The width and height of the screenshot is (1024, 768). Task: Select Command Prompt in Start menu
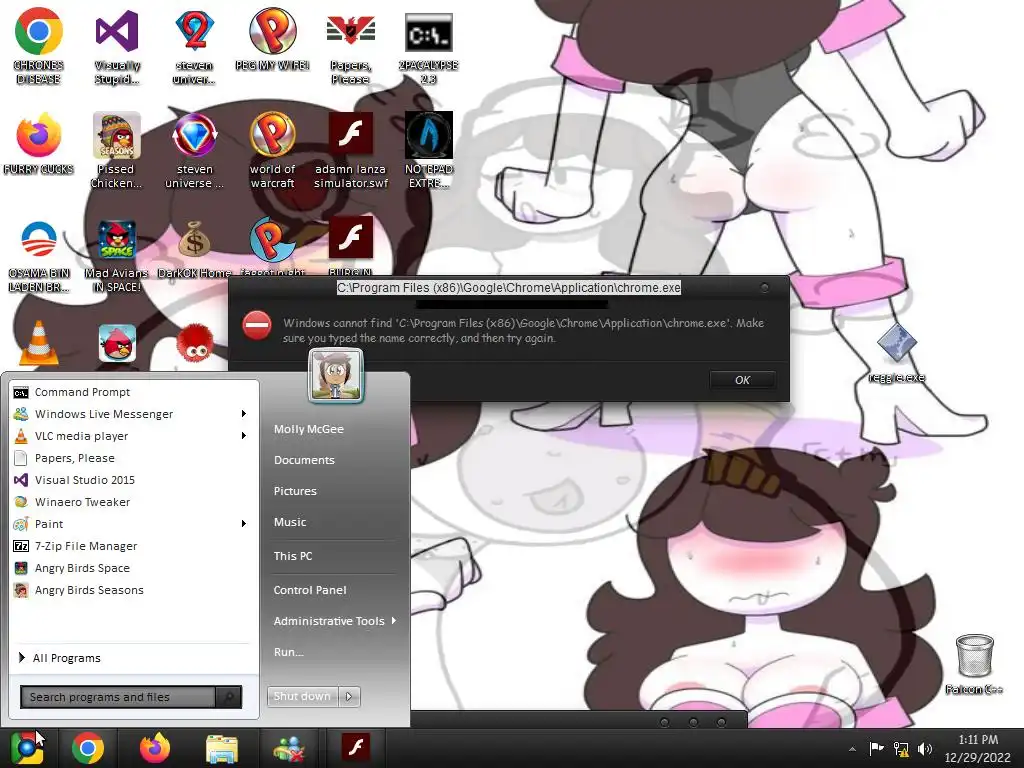pyautogui.click(x=135, y=392)
